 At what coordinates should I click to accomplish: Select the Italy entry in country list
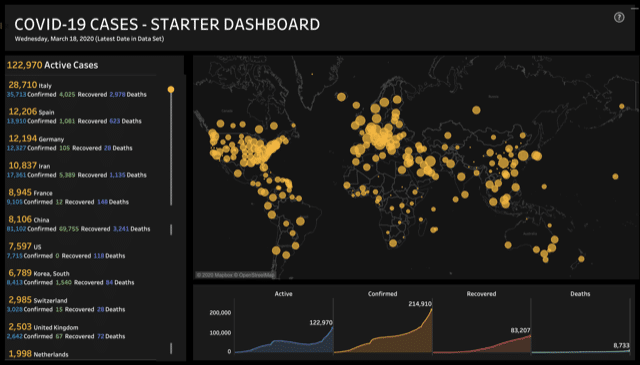pyautogui.click(x=77, y=89)
